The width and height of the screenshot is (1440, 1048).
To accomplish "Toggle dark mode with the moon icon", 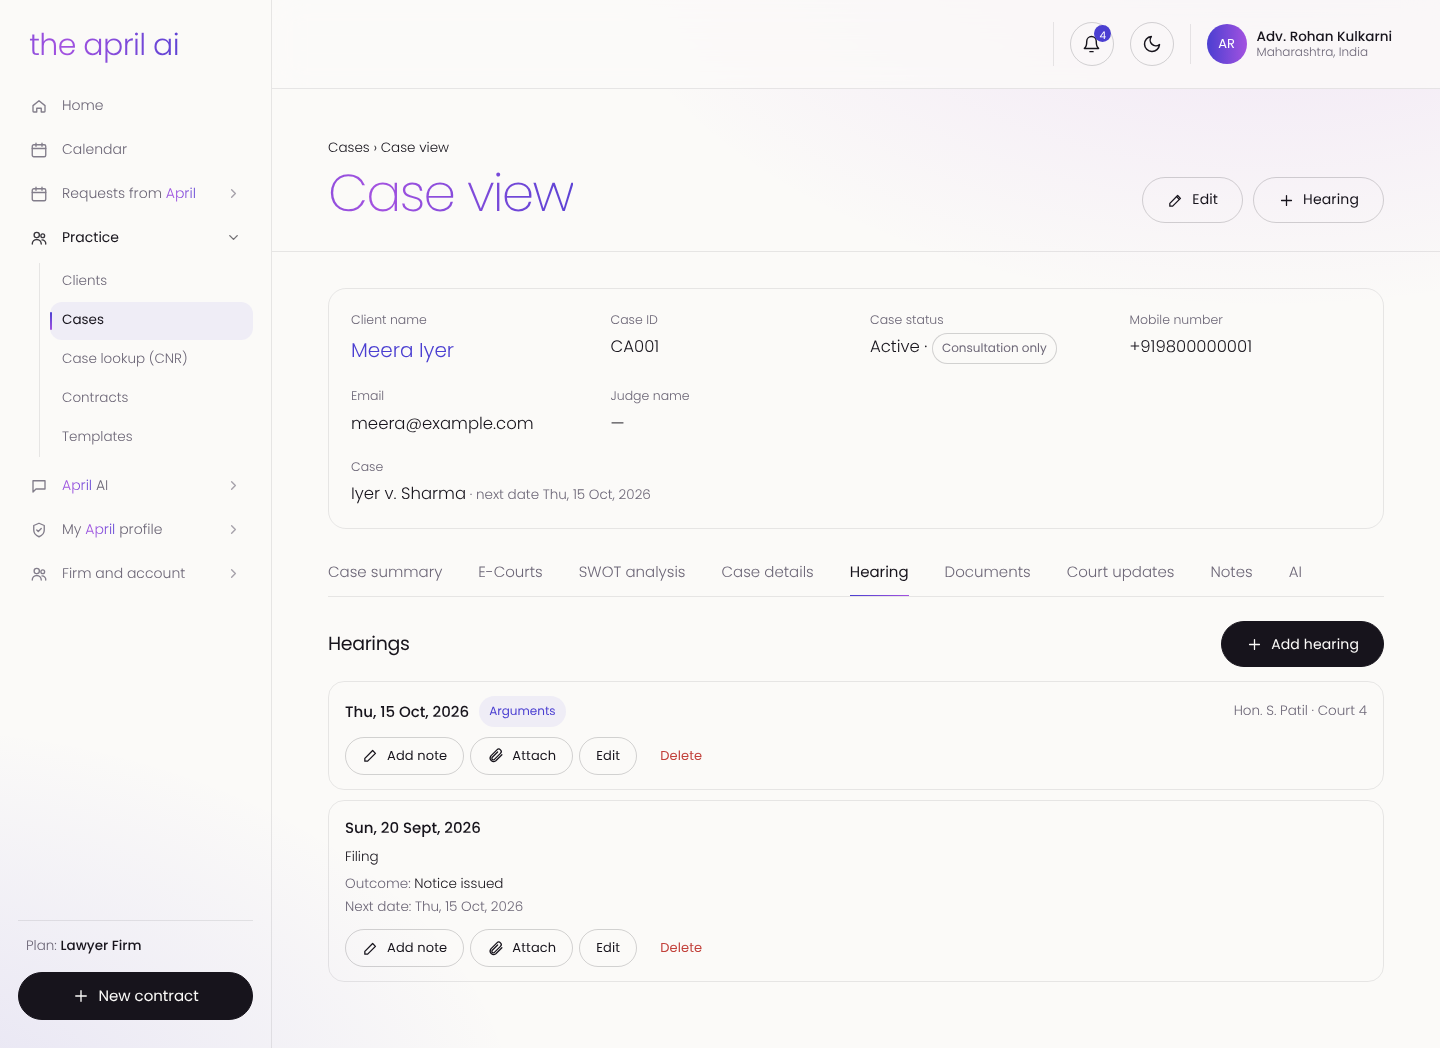I will tap(1152, 44).
